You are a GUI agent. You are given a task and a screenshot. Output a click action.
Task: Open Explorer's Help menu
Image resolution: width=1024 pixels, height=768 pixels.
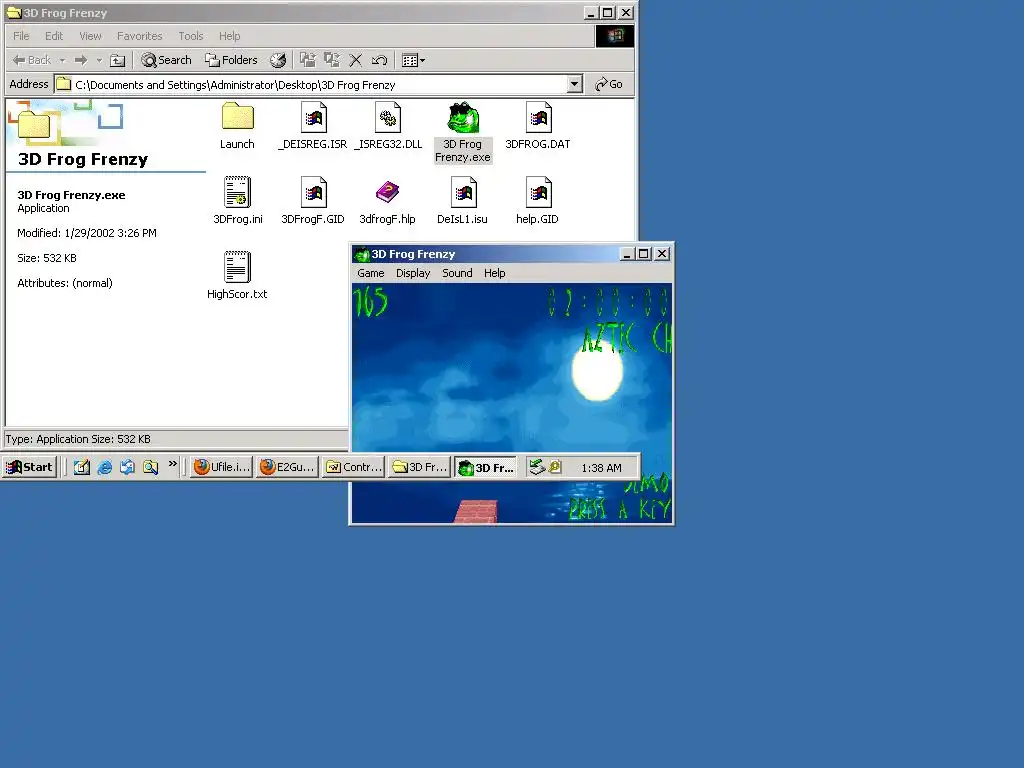[x=229, y=36]
